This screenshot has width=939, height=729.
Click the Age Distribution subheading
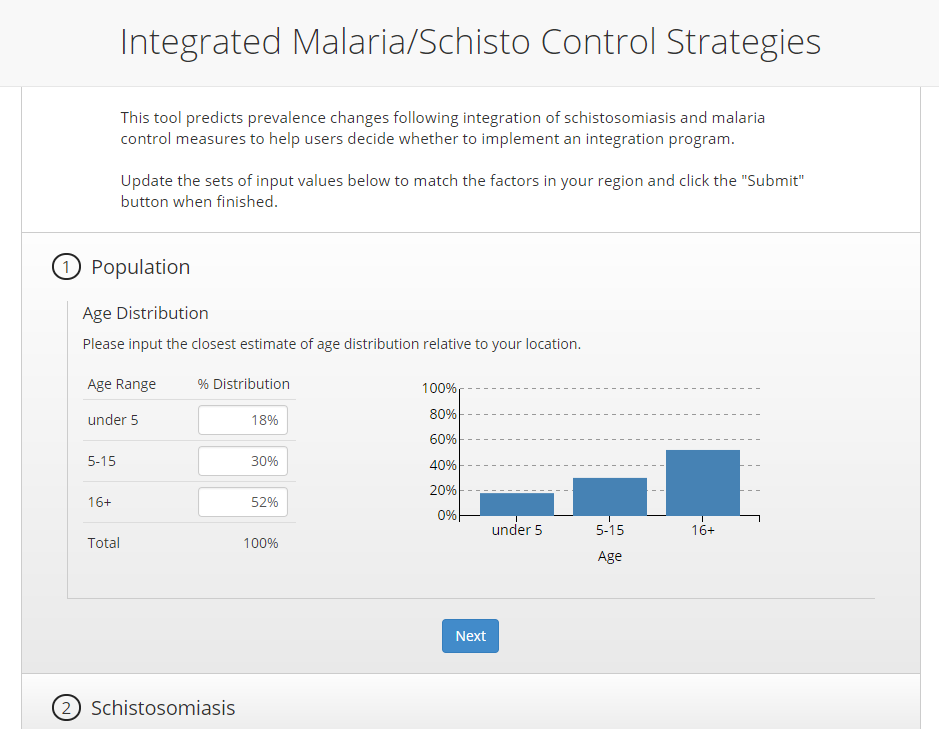145,313
